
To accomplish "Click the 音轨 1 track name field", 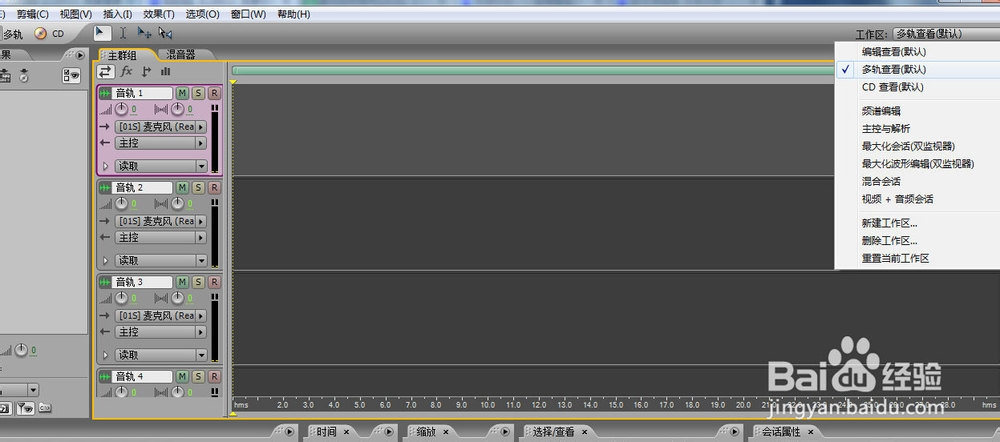I will (142, 93).
